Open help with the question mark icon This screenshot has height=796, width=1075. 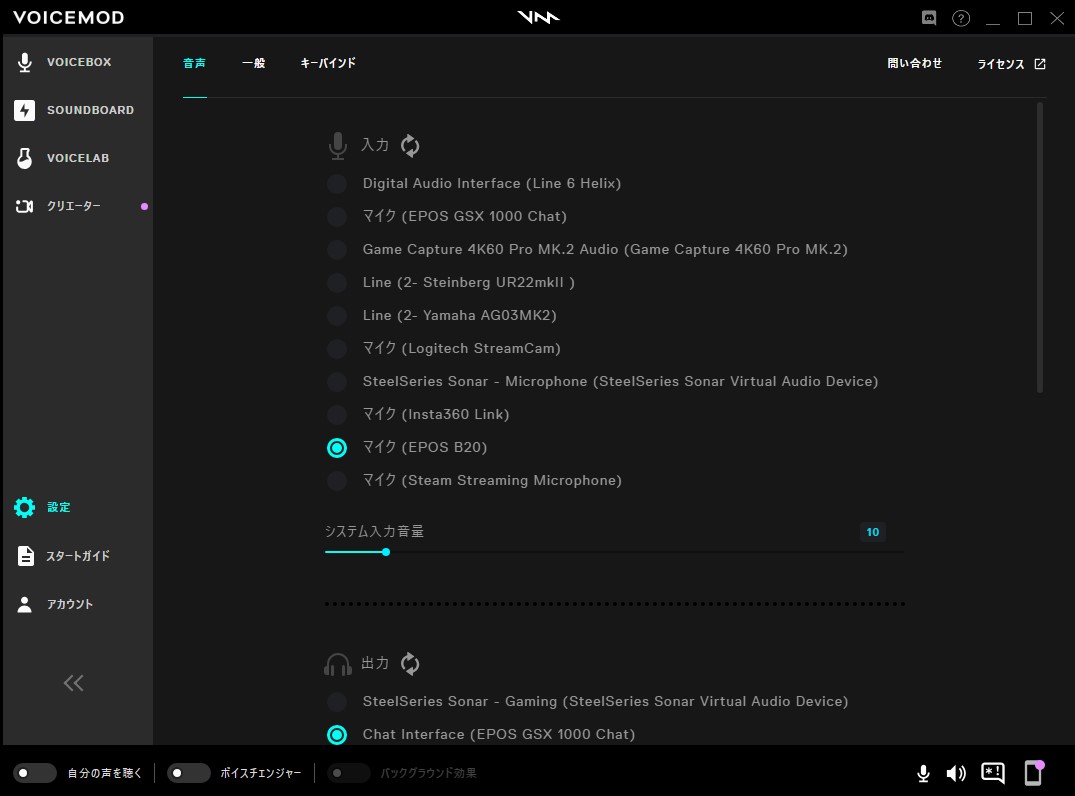961,18
